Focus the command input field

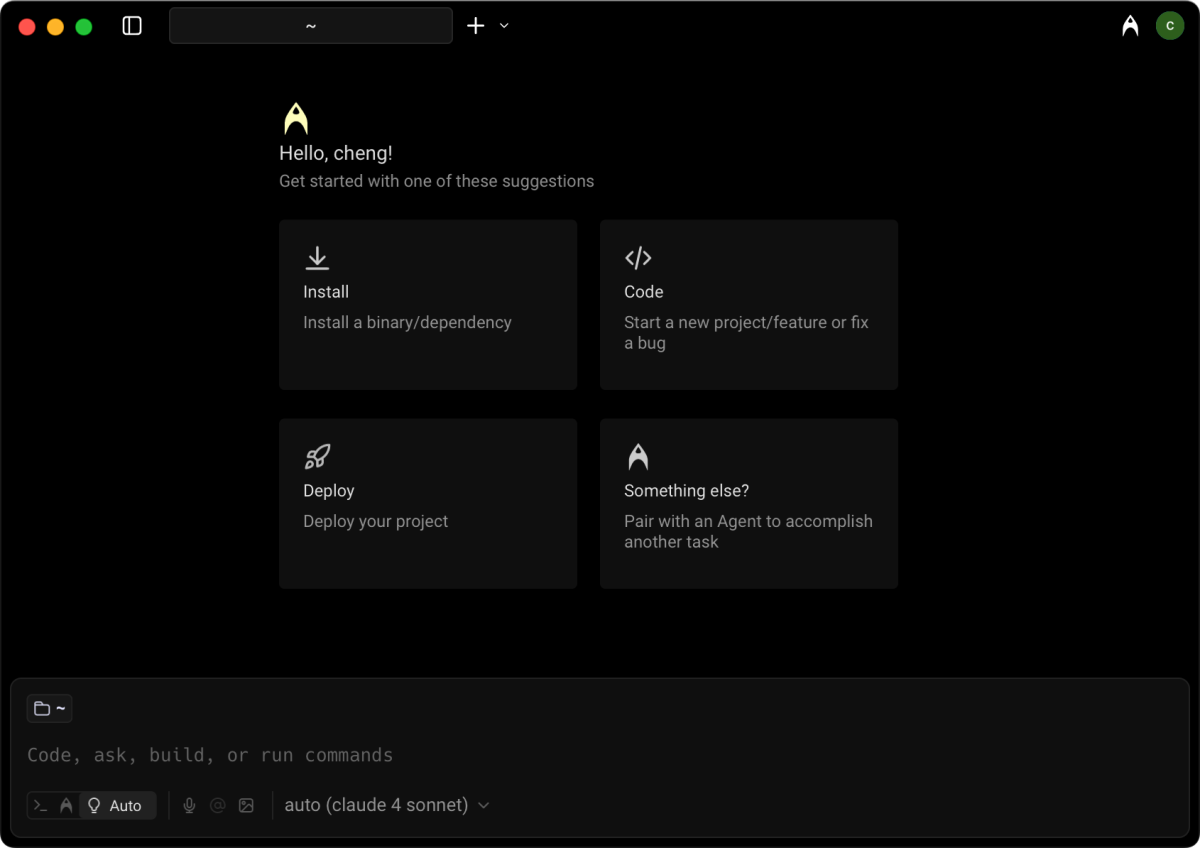(x=600, y=755)
